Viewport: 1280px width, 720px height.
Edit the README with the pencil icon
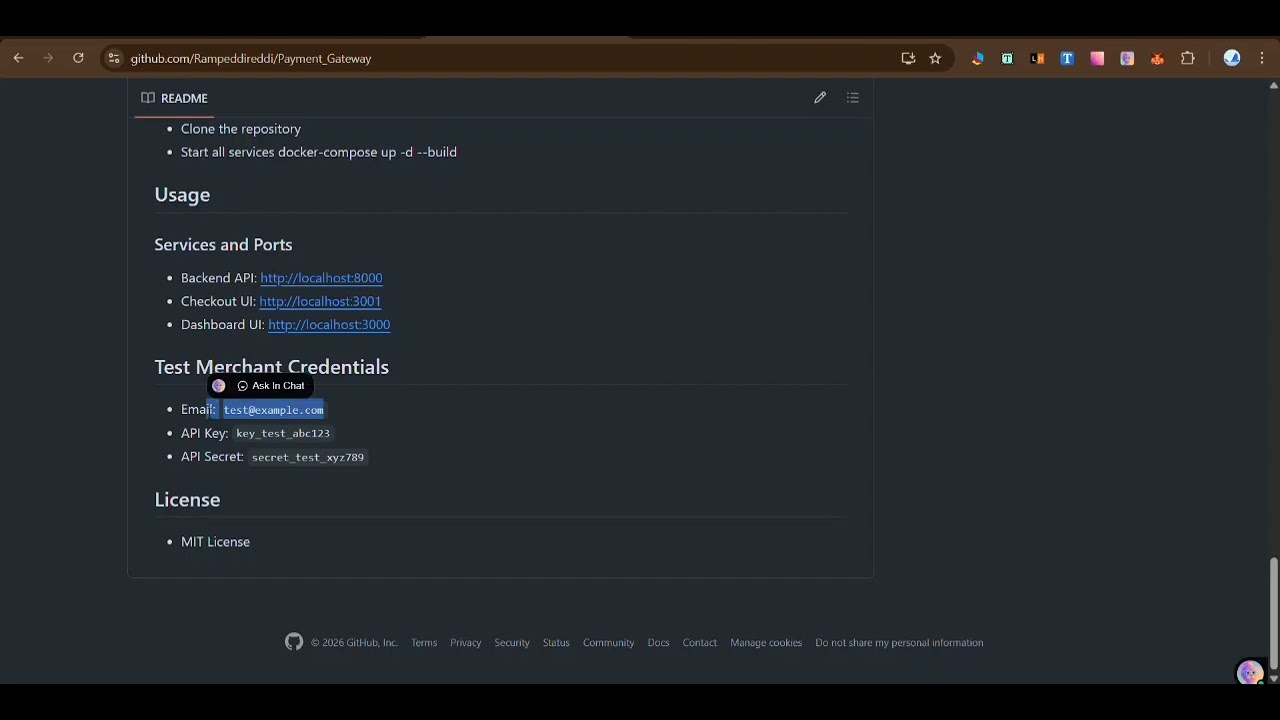tap(820, 98)
